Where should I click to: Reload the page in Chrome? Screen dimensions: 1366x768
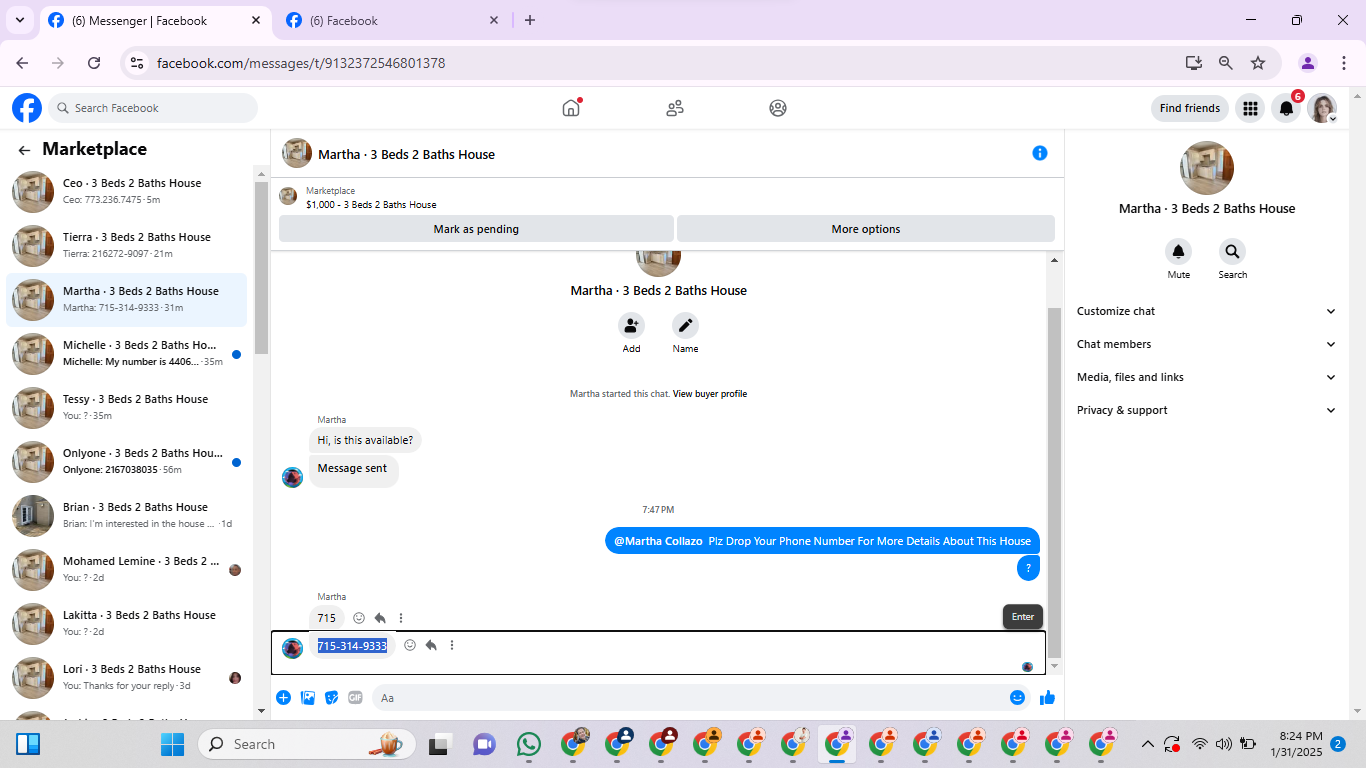pyautogui.click(x=94, y=63)
